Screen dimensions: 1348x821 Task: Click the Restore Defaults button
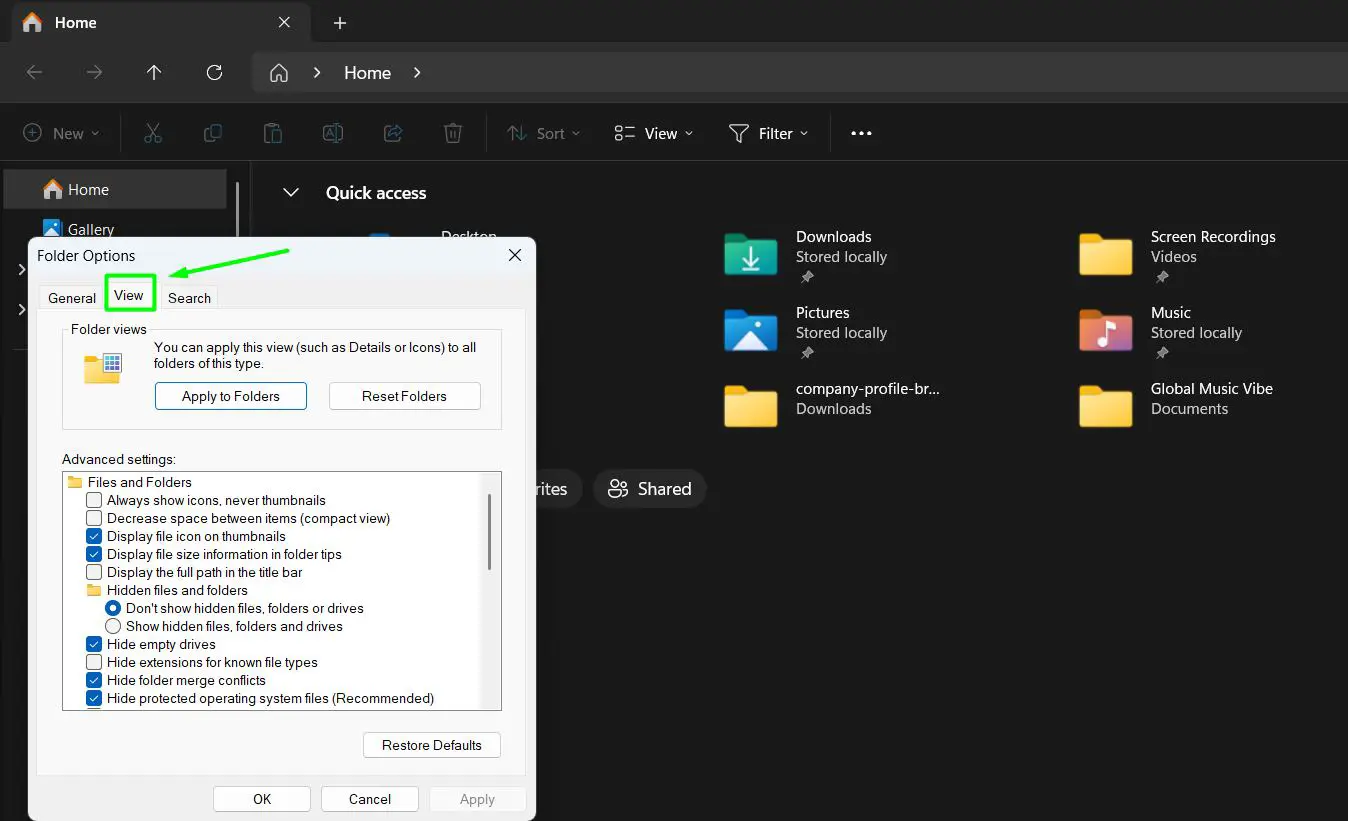[431, 745]
